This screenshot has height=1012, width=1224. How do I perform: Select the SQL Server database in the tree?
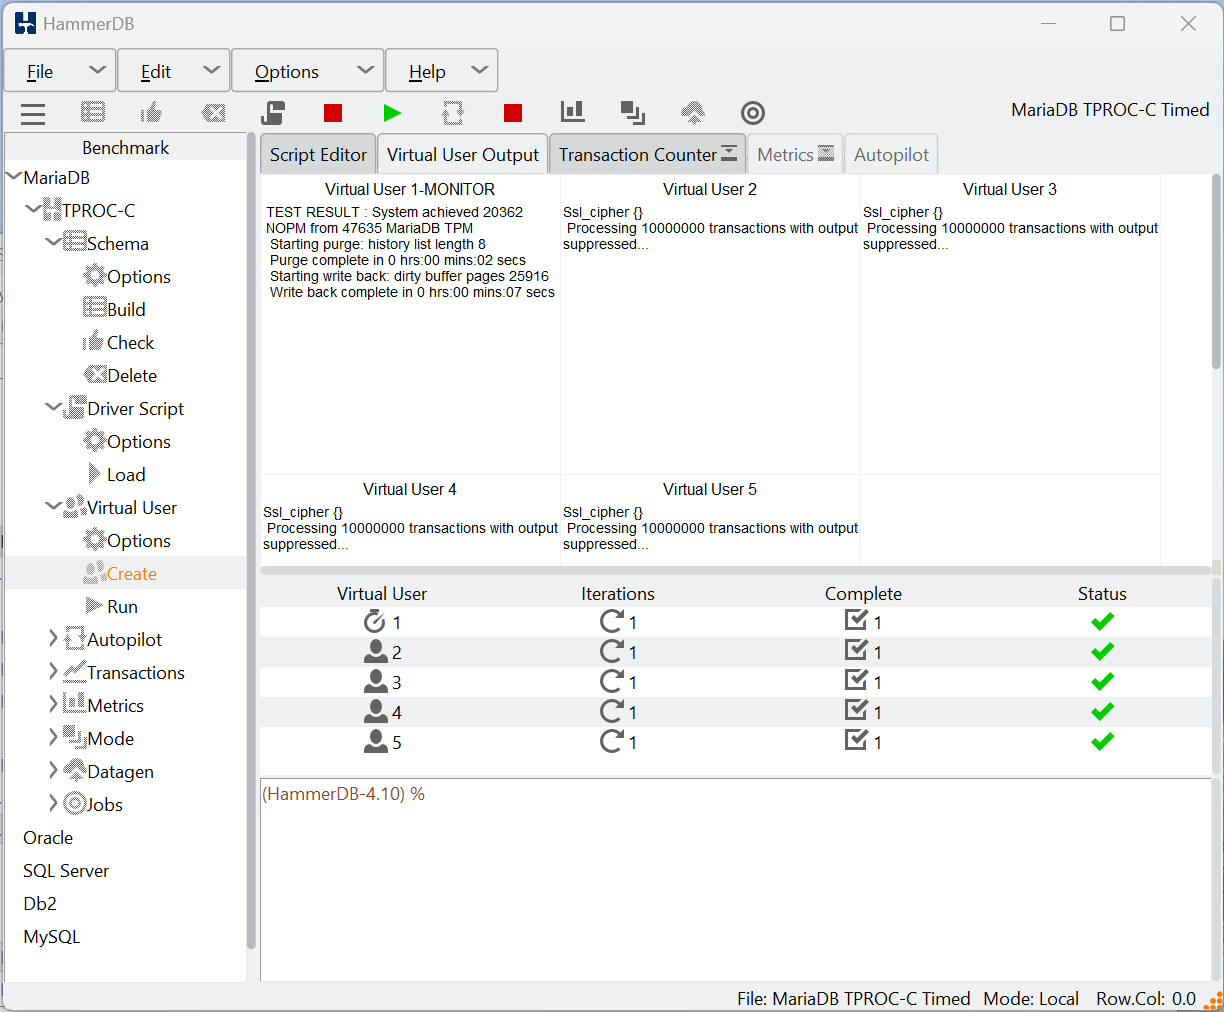(66, 870)
